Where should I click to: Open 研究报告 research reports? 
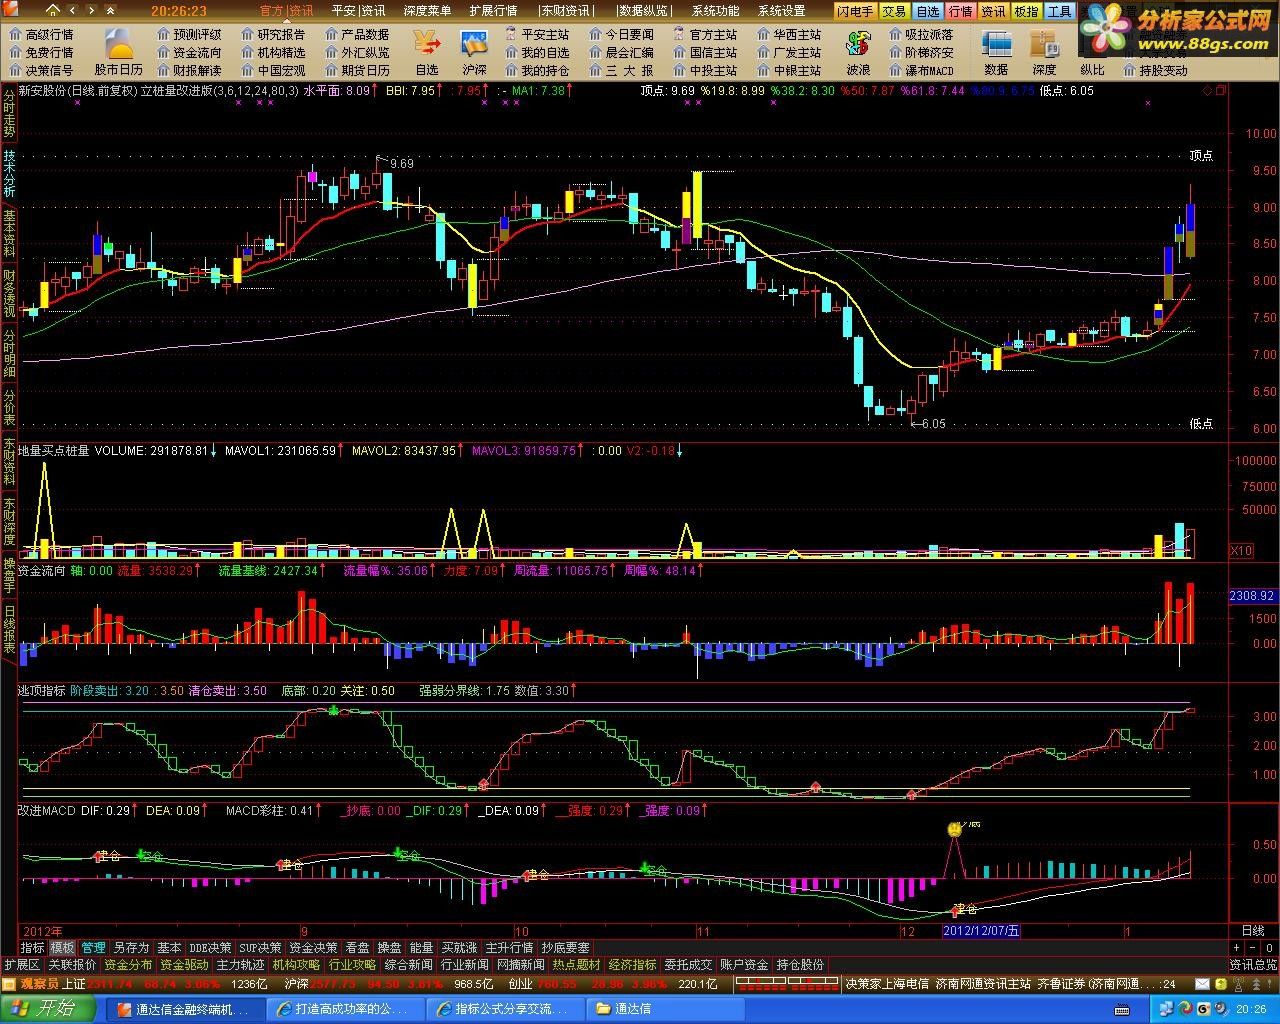pos(273,35)
